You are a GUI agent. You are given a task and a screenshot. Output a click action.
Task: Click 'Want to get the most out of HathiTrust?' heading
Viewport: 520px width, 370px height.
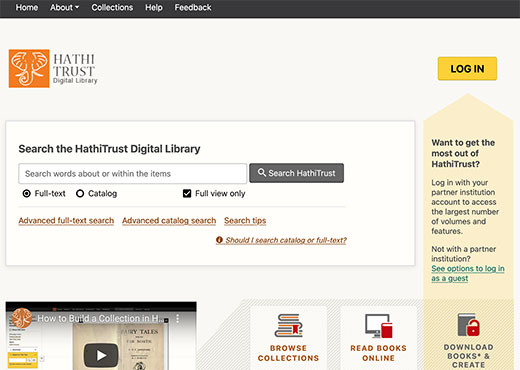pos(463,153)
